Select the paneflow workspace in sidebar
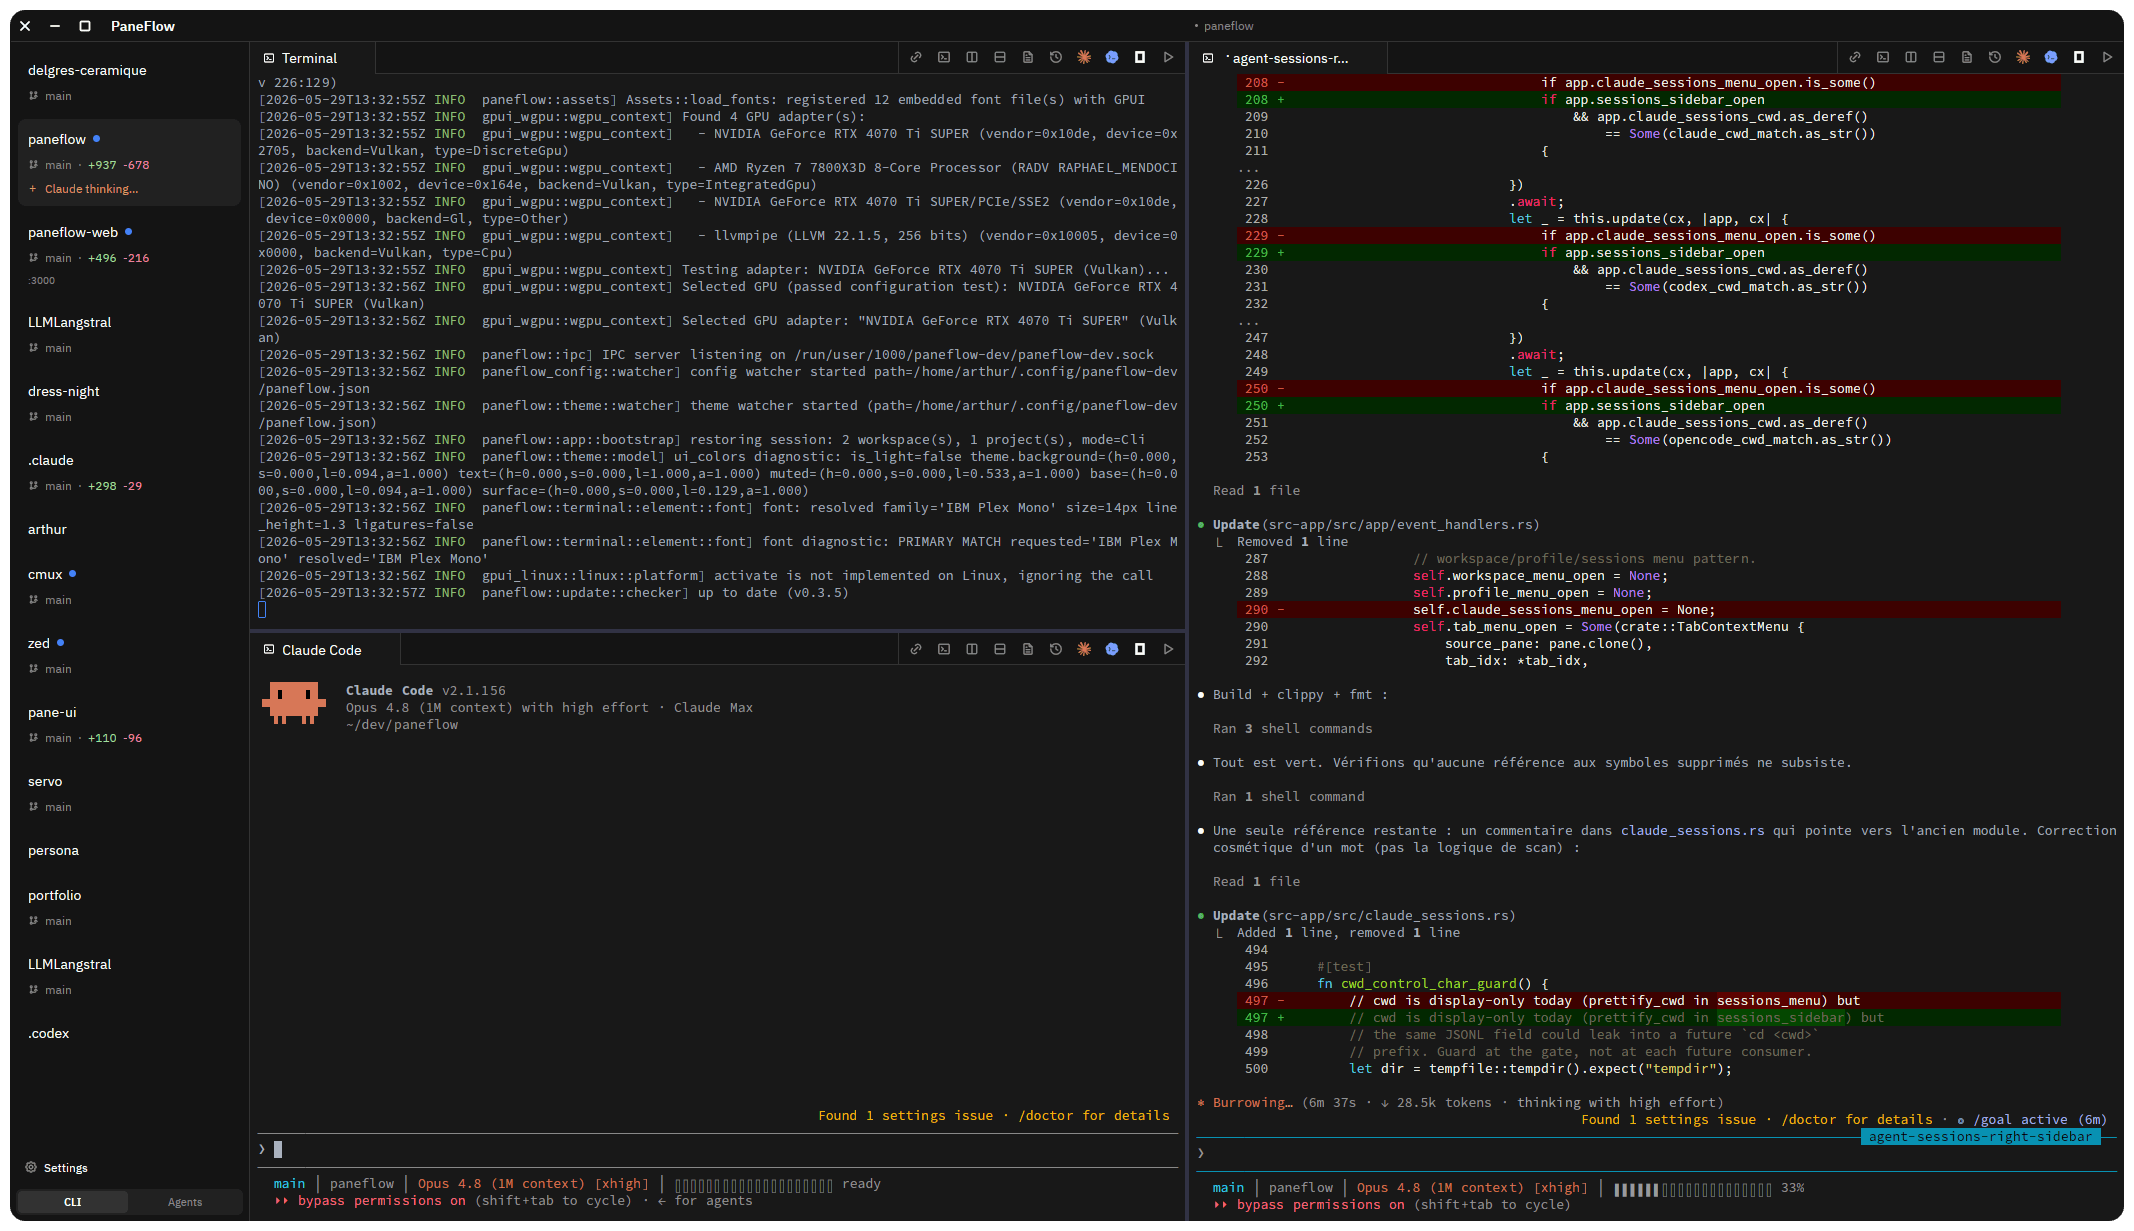The height and width of the screenshot is (1231, 2134). [x=129, y=163]
